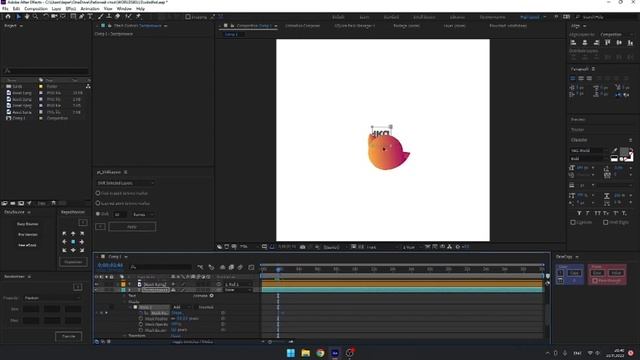Click the align left icon in Align panel
Viewport: 640px width, 360px height.
point(573,42)
